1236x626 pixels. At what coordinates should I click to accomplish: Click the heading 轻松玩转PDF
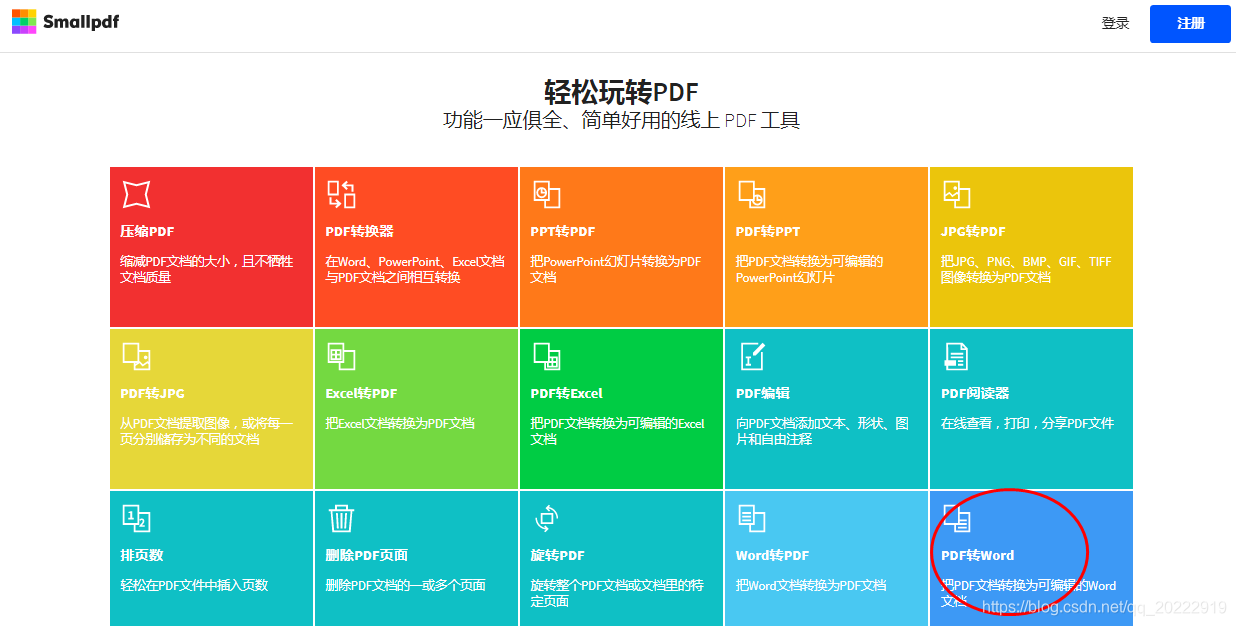pos(621,92)
